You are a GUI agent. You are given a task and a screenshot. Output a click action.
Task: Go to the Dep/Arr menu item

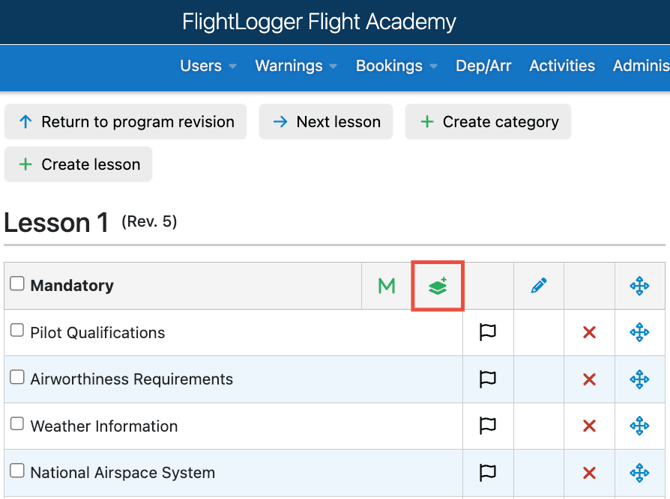483,66
